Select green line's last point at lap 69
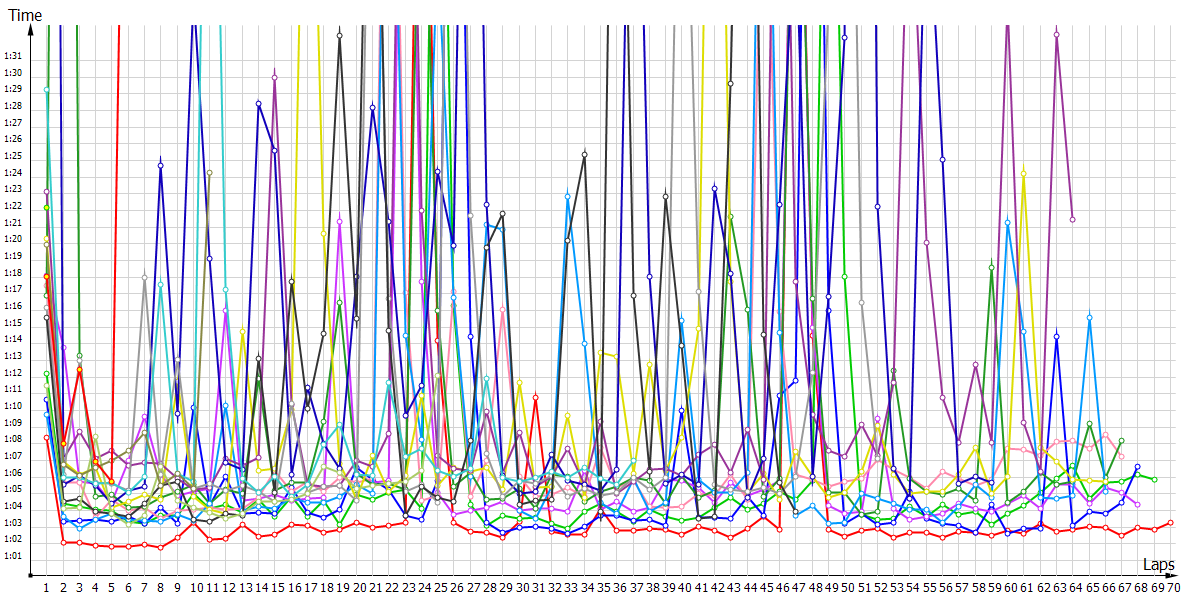The width and height of the screenshot is (1200, 600). click(1154, 480)
